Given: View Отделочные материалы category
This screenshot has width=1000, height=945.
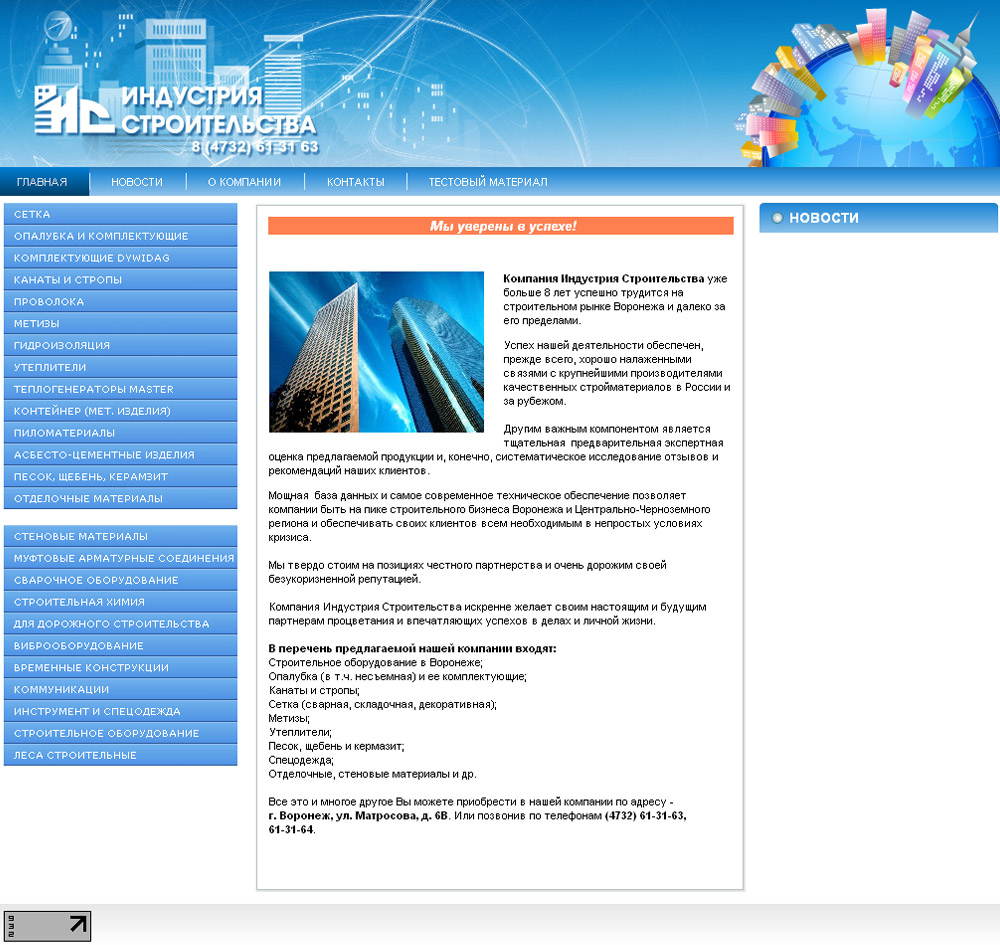Looking at the screenshot, I should click(121, 498).
